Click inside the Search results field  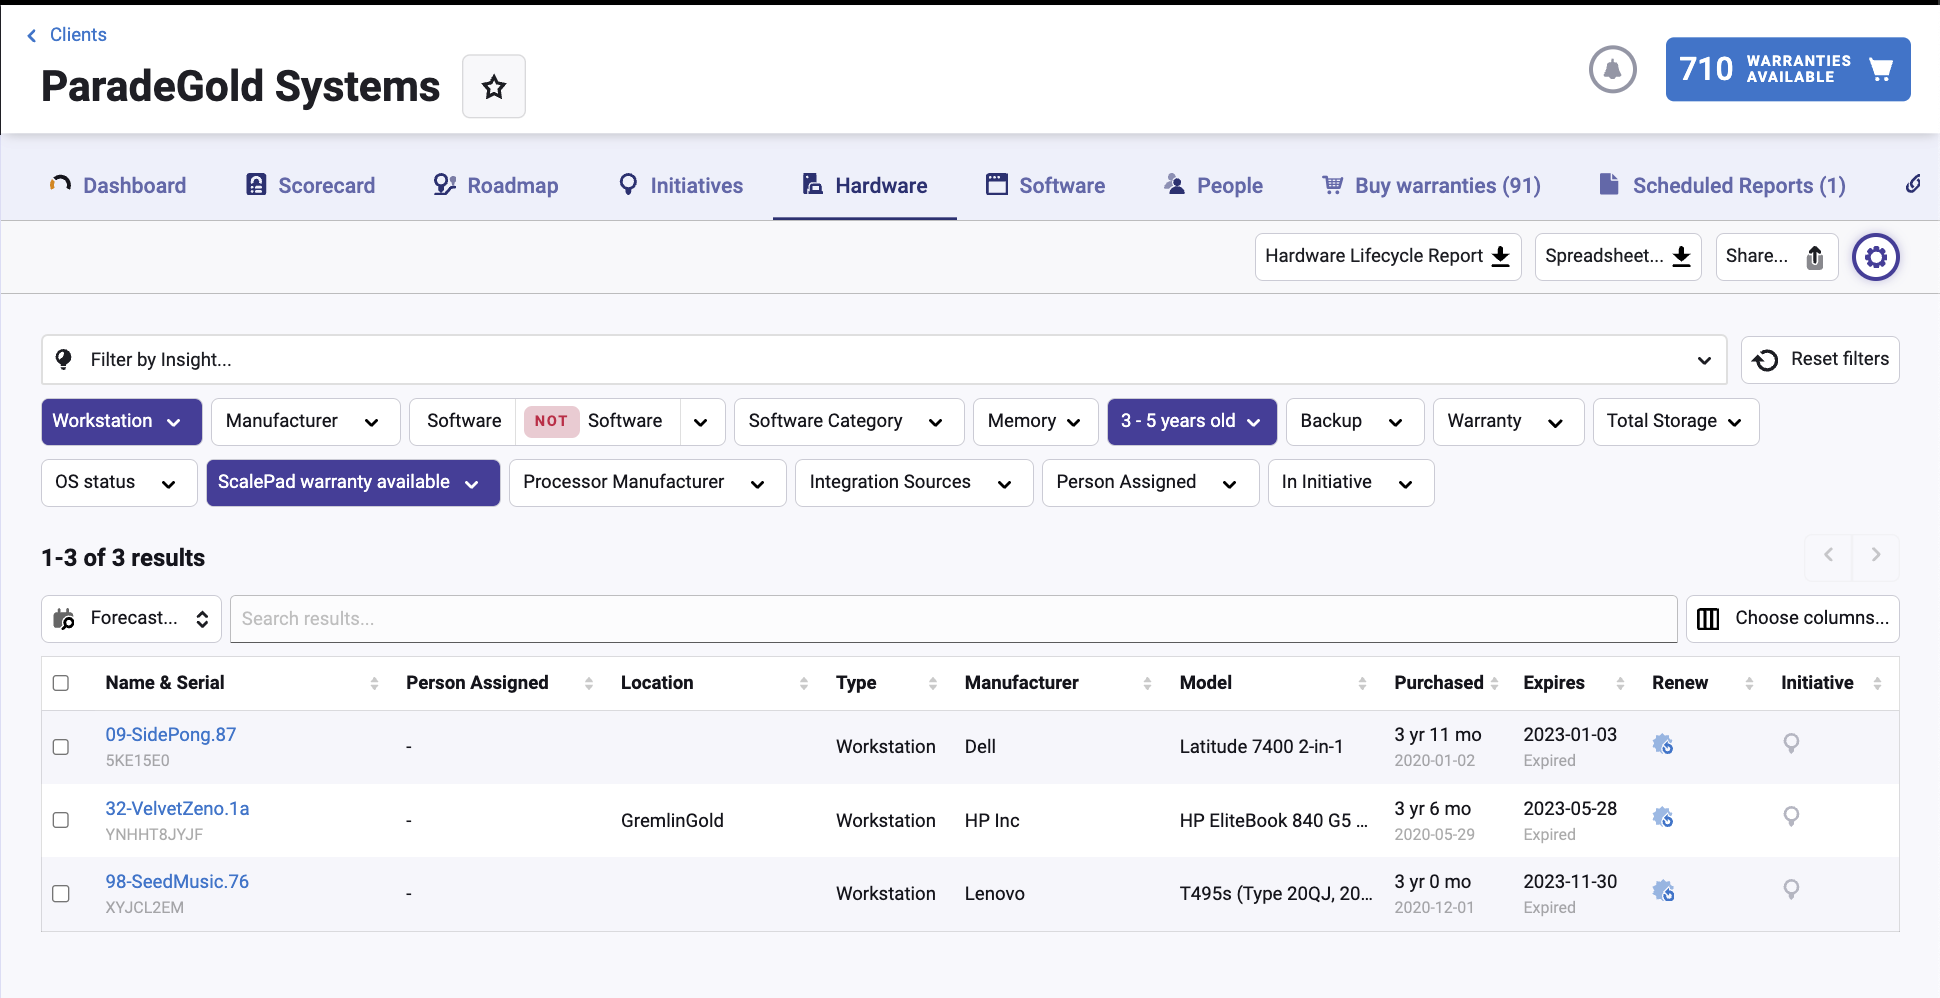pyautogui.click(x=950, y=619)
